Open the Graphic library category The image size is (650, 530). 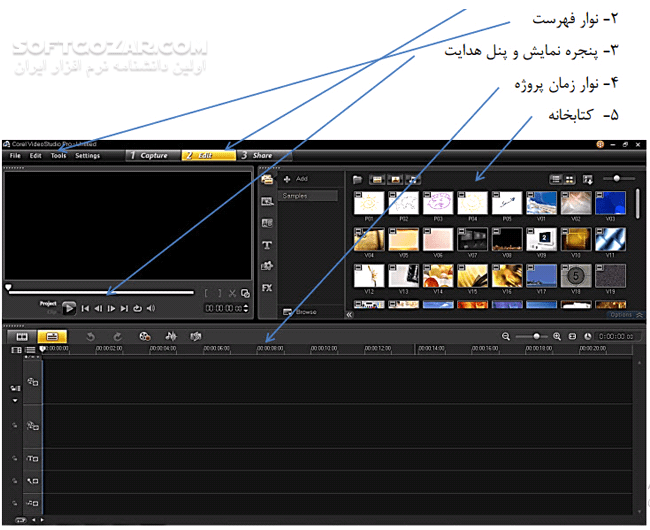[267, 266]
